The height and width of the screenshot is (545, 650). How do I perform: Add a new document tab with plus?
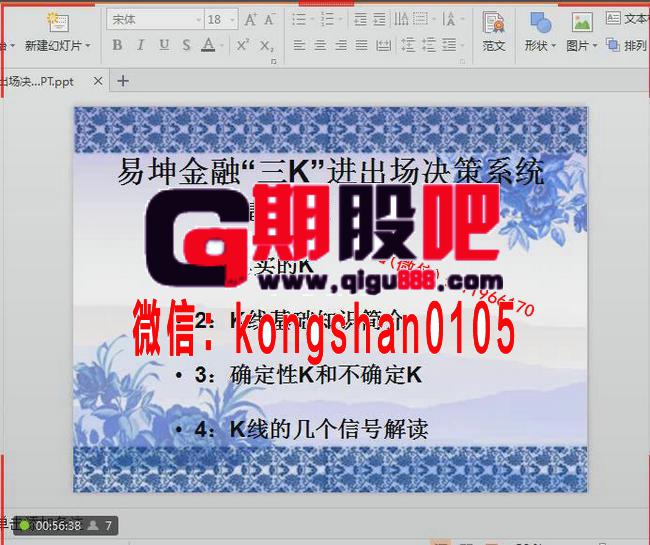tap(123, 81)
